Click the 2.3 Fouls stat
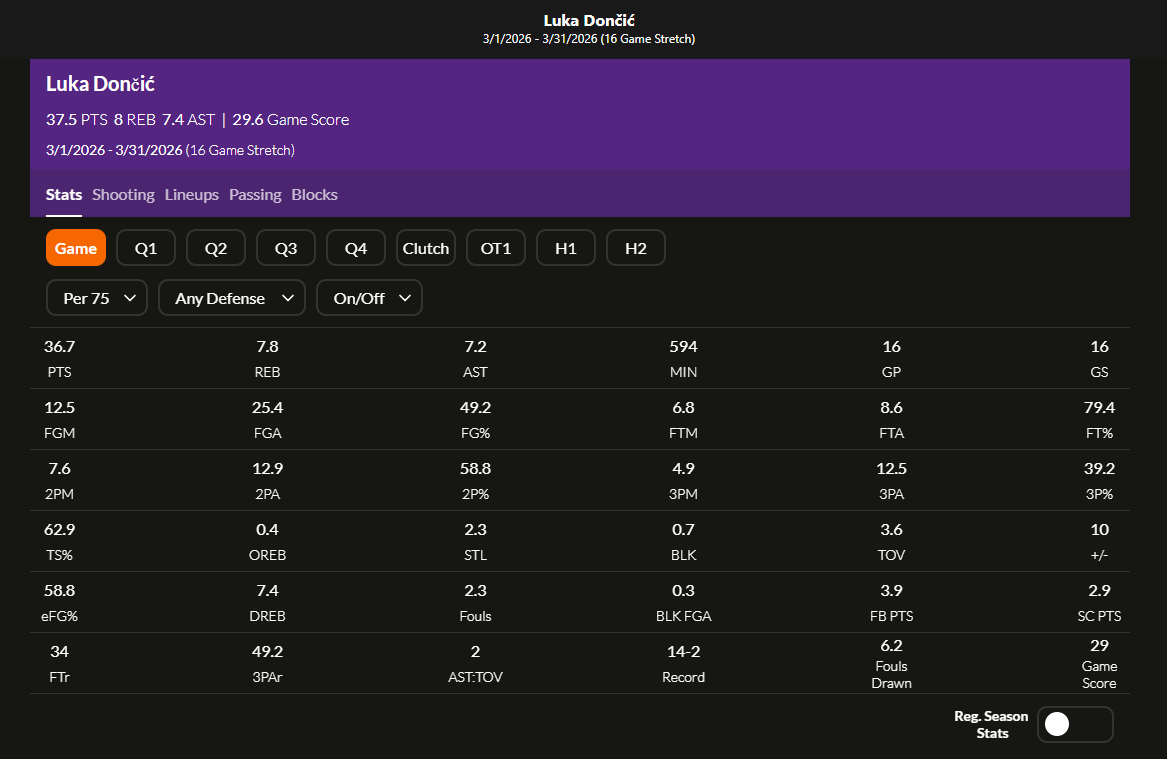The image size is (1167, 759). (x=476, y=603)
